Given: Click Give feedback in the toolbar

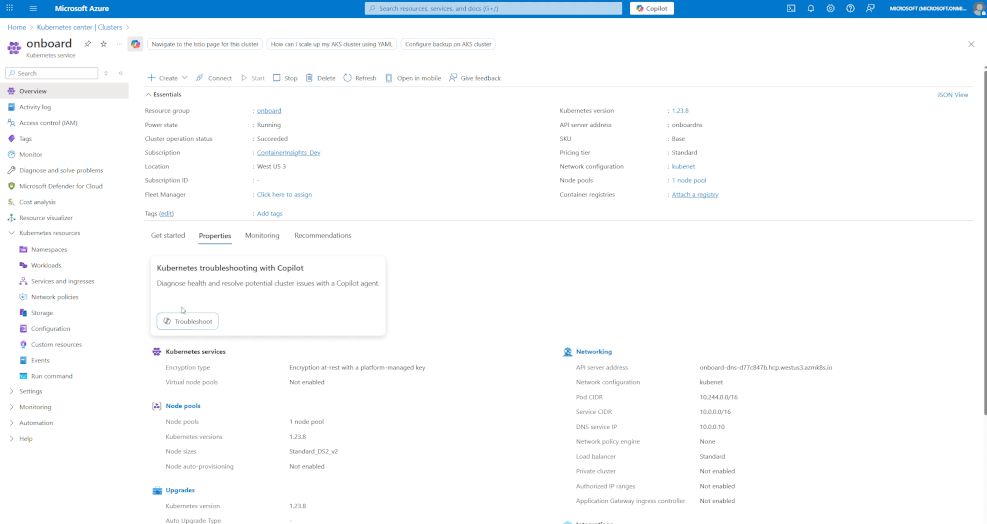Looking at the screenshot, I should tap(475, 78).
